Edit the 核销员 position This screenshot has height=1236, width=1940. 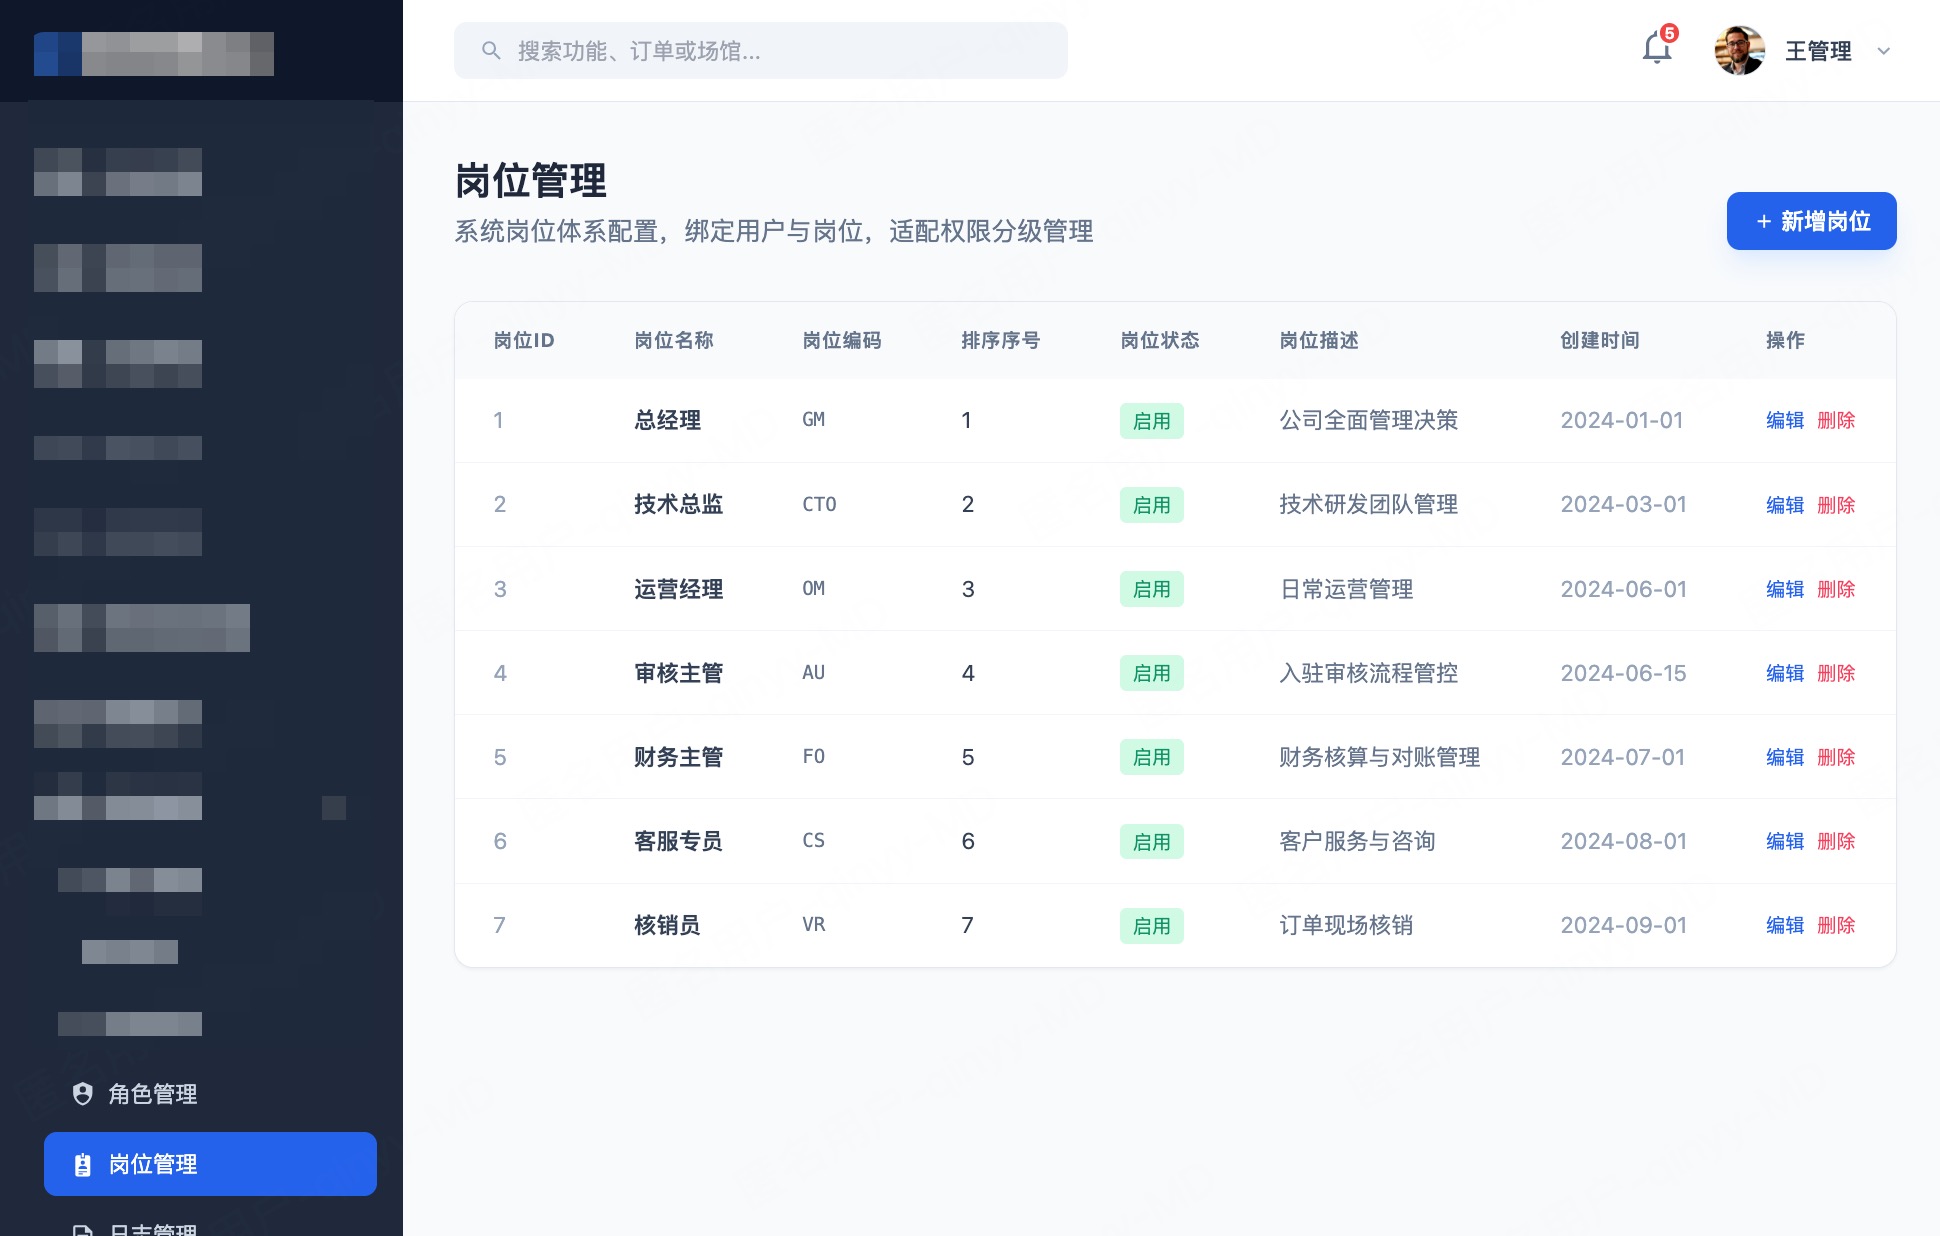(x=1785, y=925)
